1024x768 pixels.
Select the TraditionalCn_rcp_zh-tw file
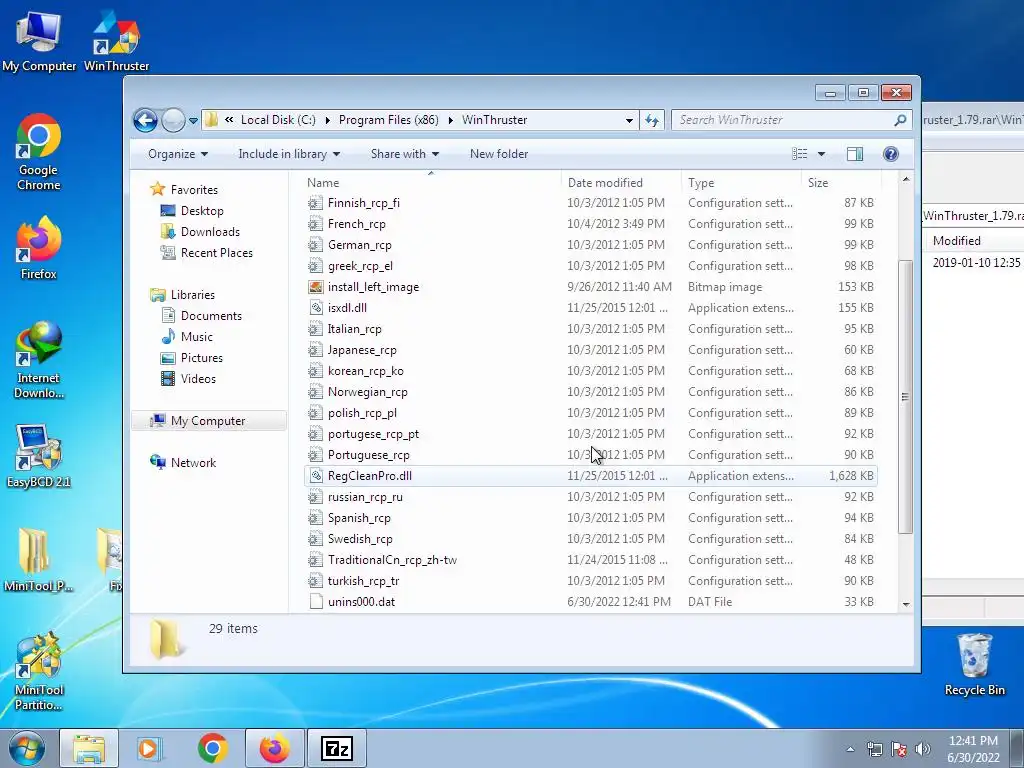[x=590, y=560]
